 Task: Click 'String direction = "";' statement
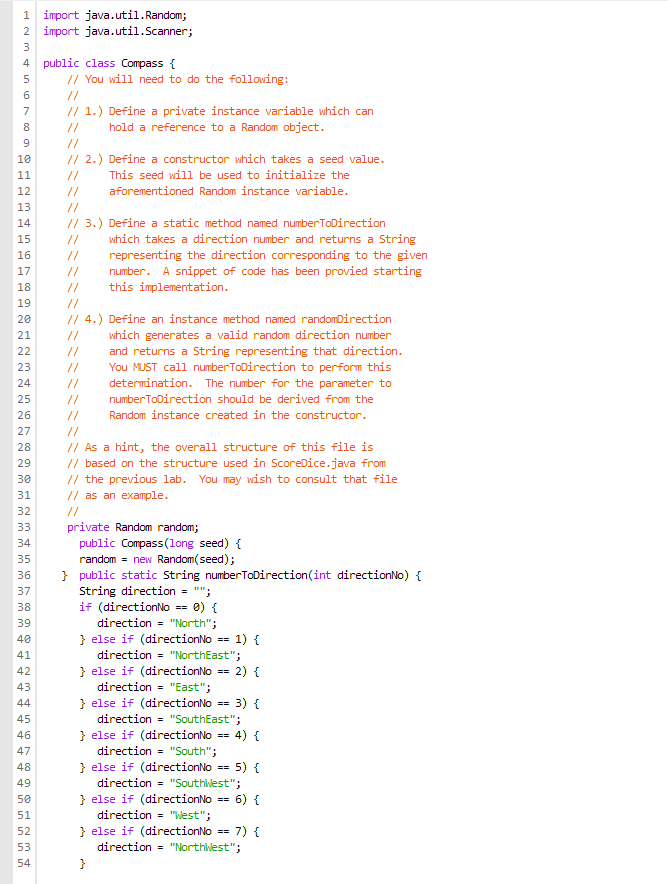tap(145, 591)
